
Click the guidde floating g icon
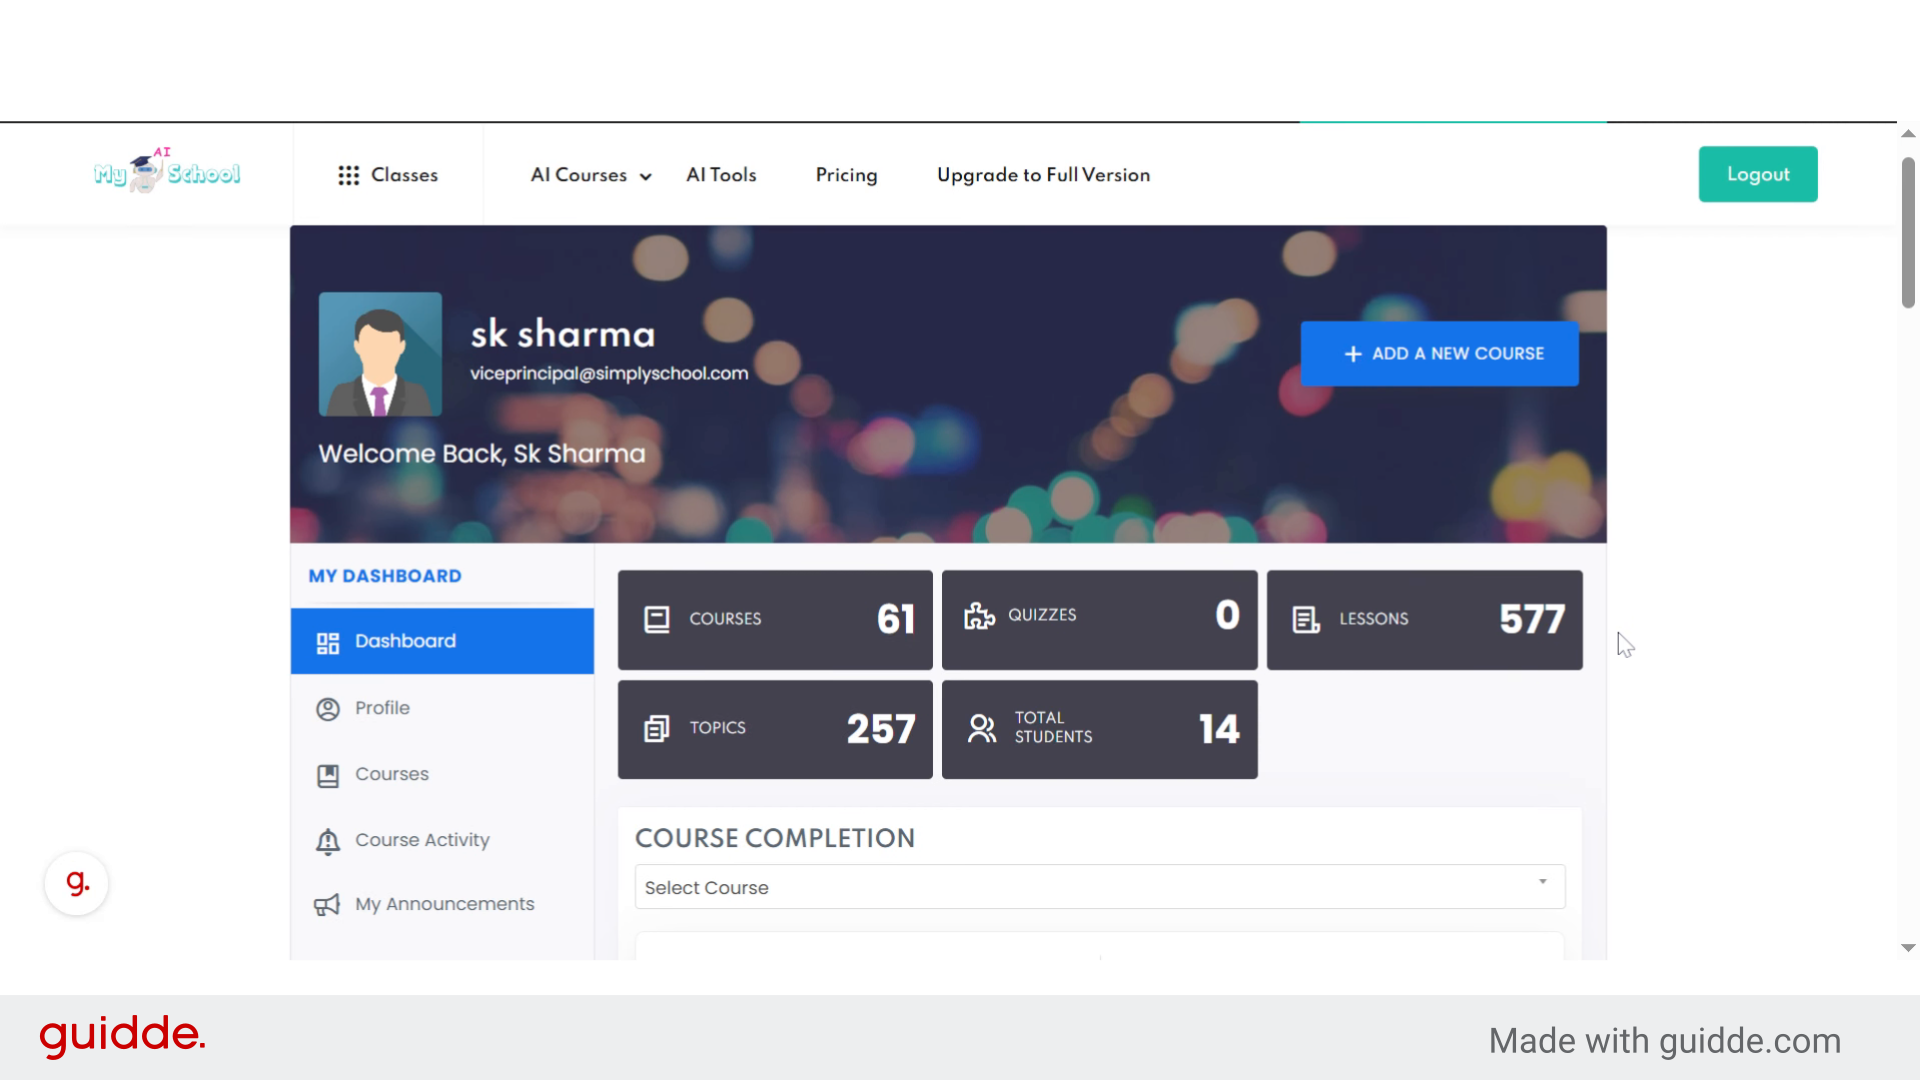pos(77,883)
